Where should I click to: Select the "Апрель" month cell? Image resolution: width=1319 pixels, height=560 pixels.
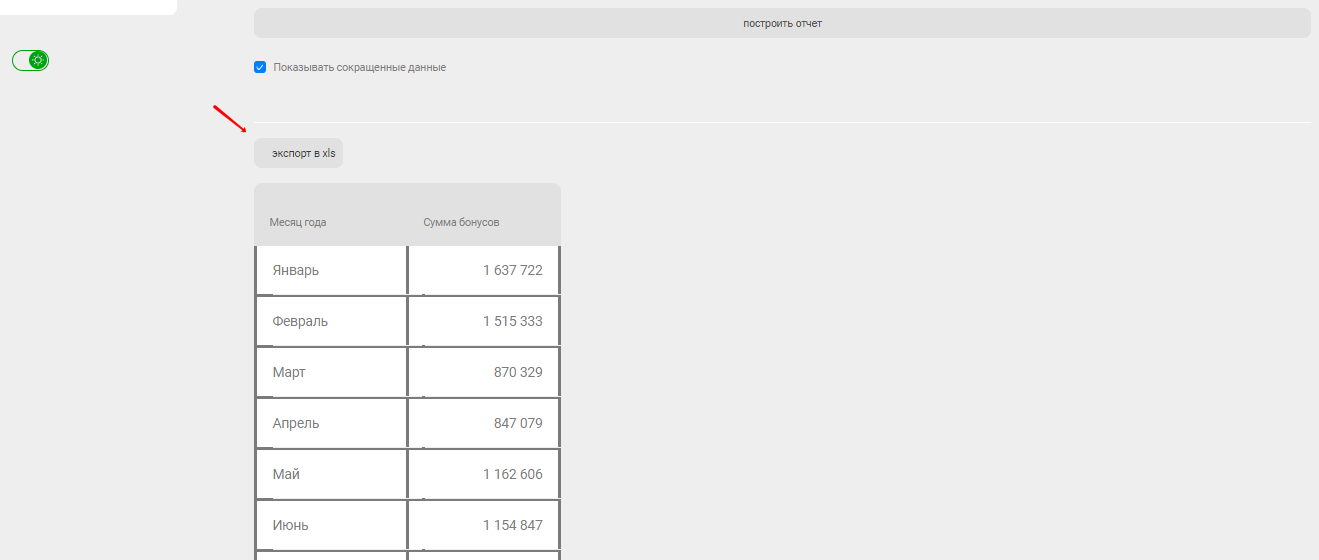(x=331, y=423)
